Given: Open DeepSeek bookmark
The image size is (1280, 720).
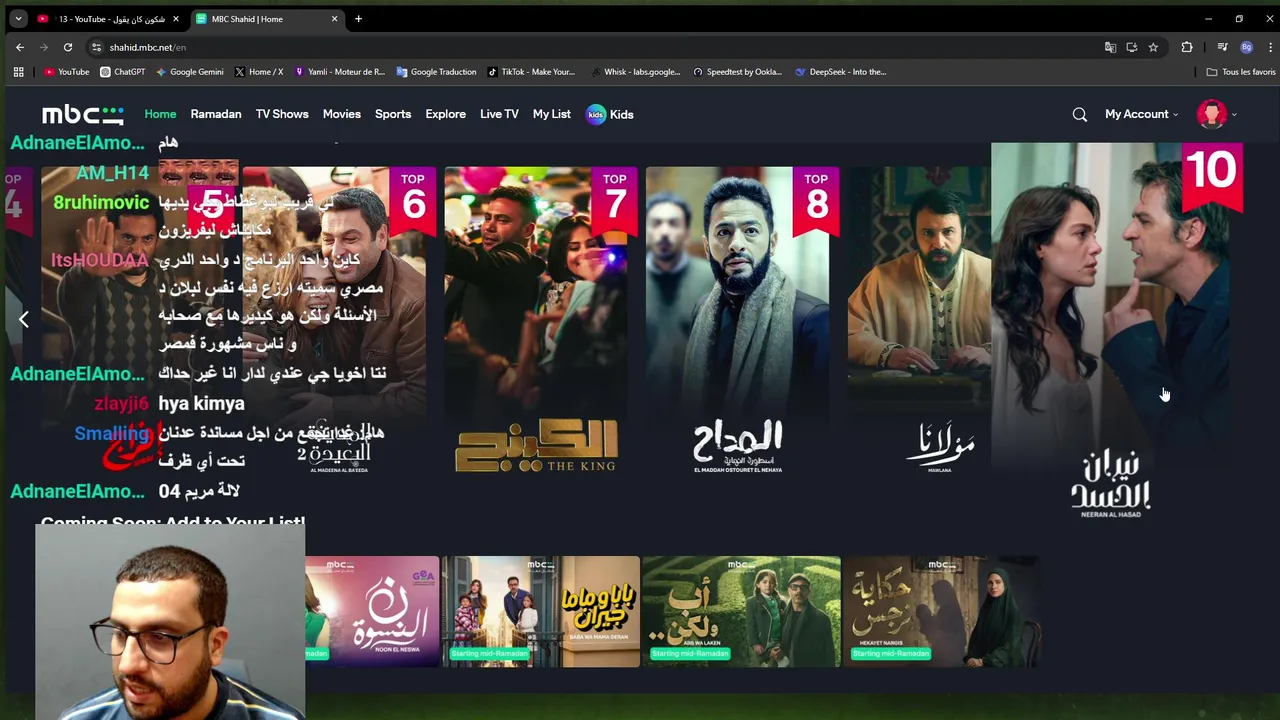Looking at the screenshot, I should pyautogui.click(x=840, y=72).
